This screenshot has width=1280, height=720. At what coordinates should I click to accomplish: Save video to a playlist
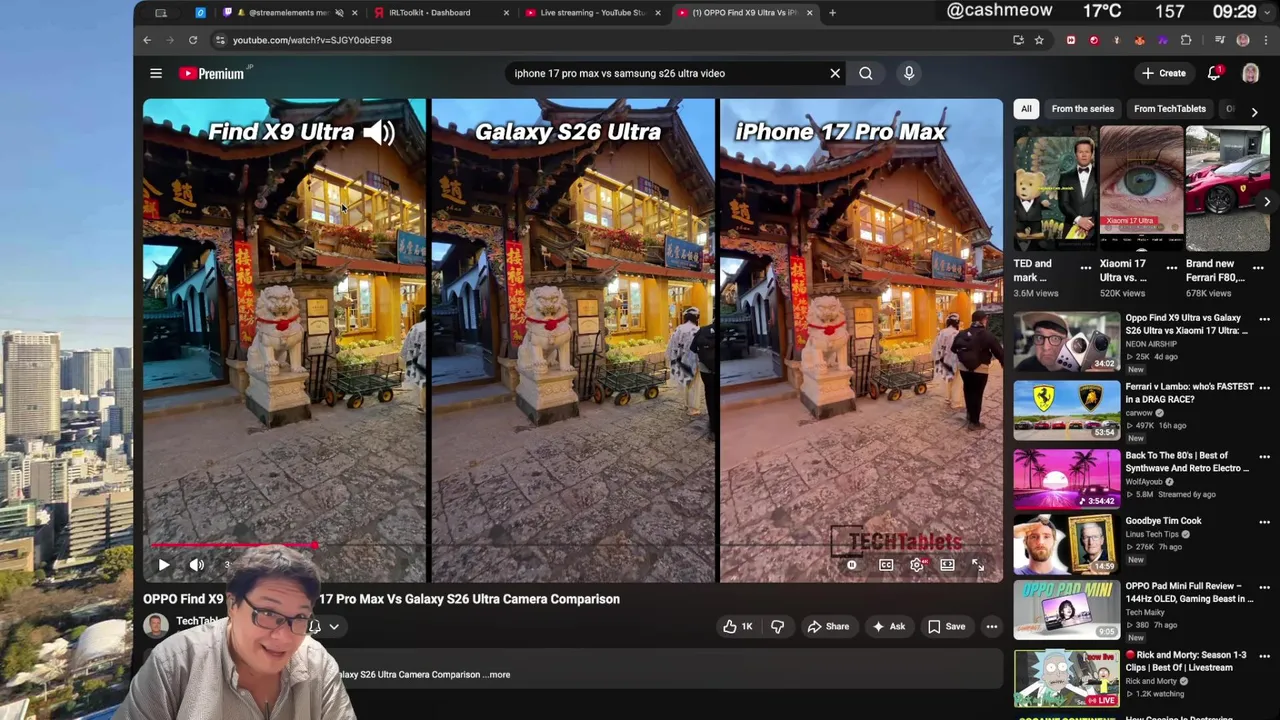click(946, 627)
